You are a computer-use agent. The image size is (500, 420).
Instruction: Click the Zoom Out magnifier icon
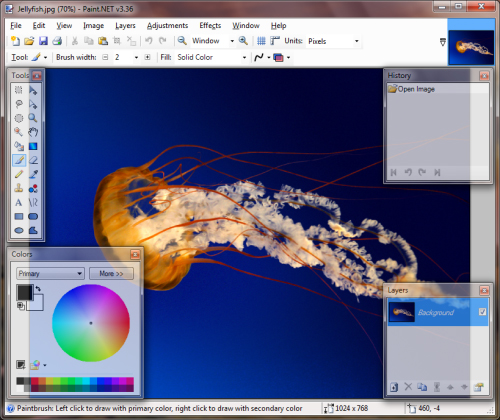(182, 41)
